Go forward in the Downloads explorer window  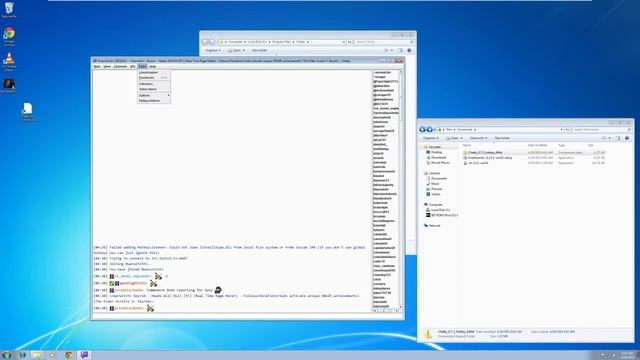tap(429, 129)
